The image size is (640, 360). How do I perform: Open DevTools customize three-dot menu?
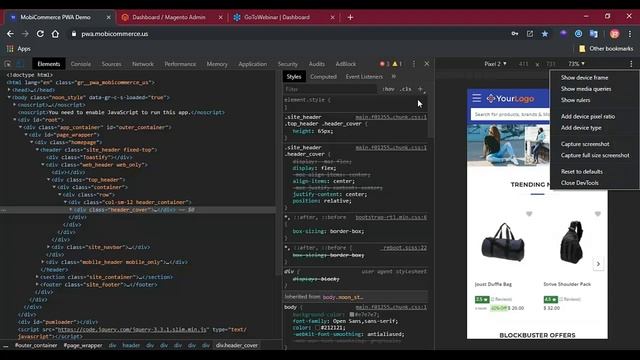pos(414,64)
